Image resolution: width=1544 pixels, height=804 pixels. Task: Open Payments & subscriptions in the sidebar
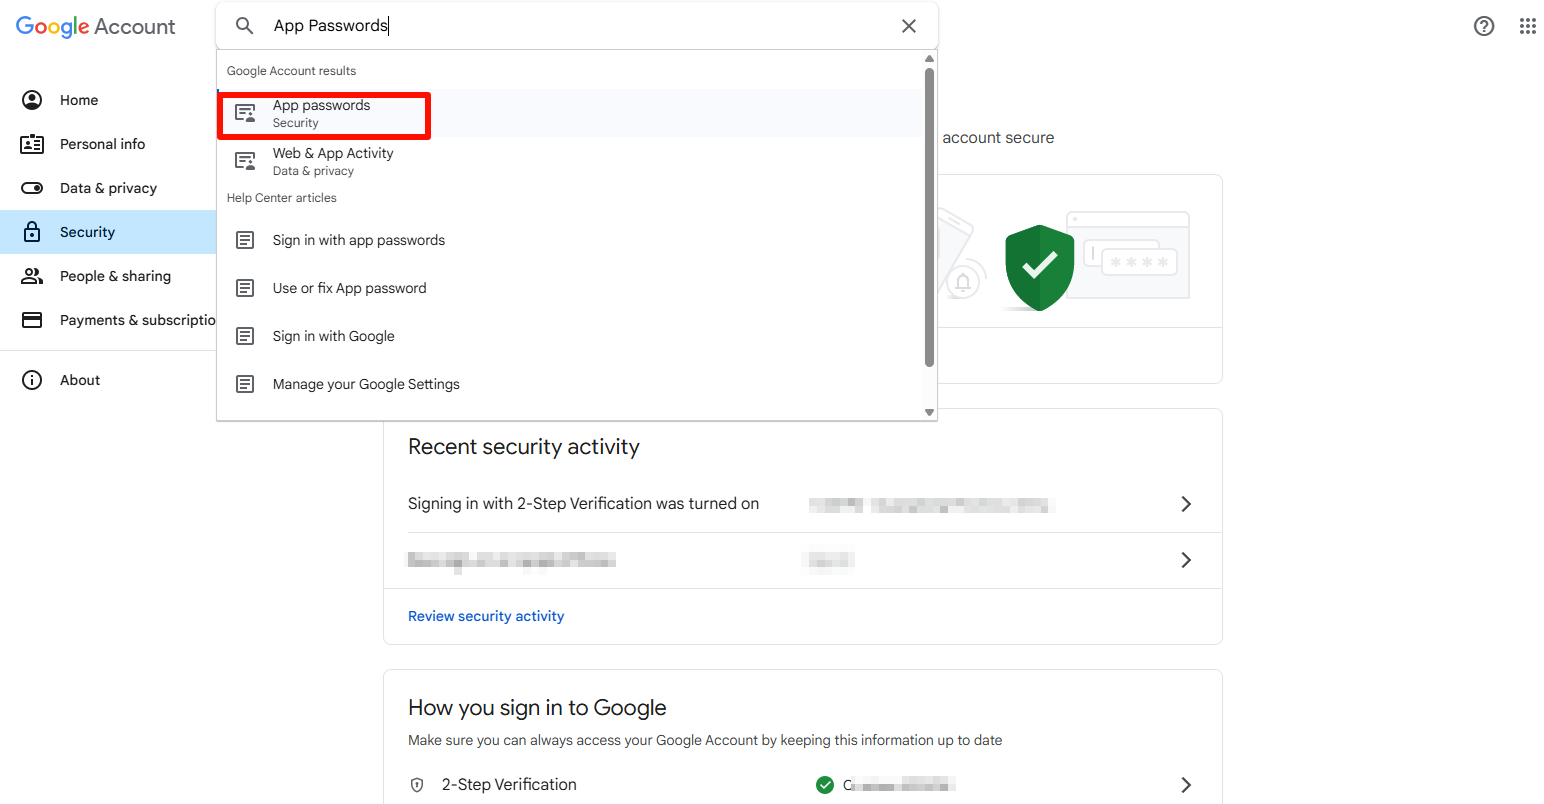(x=137, y=320)
